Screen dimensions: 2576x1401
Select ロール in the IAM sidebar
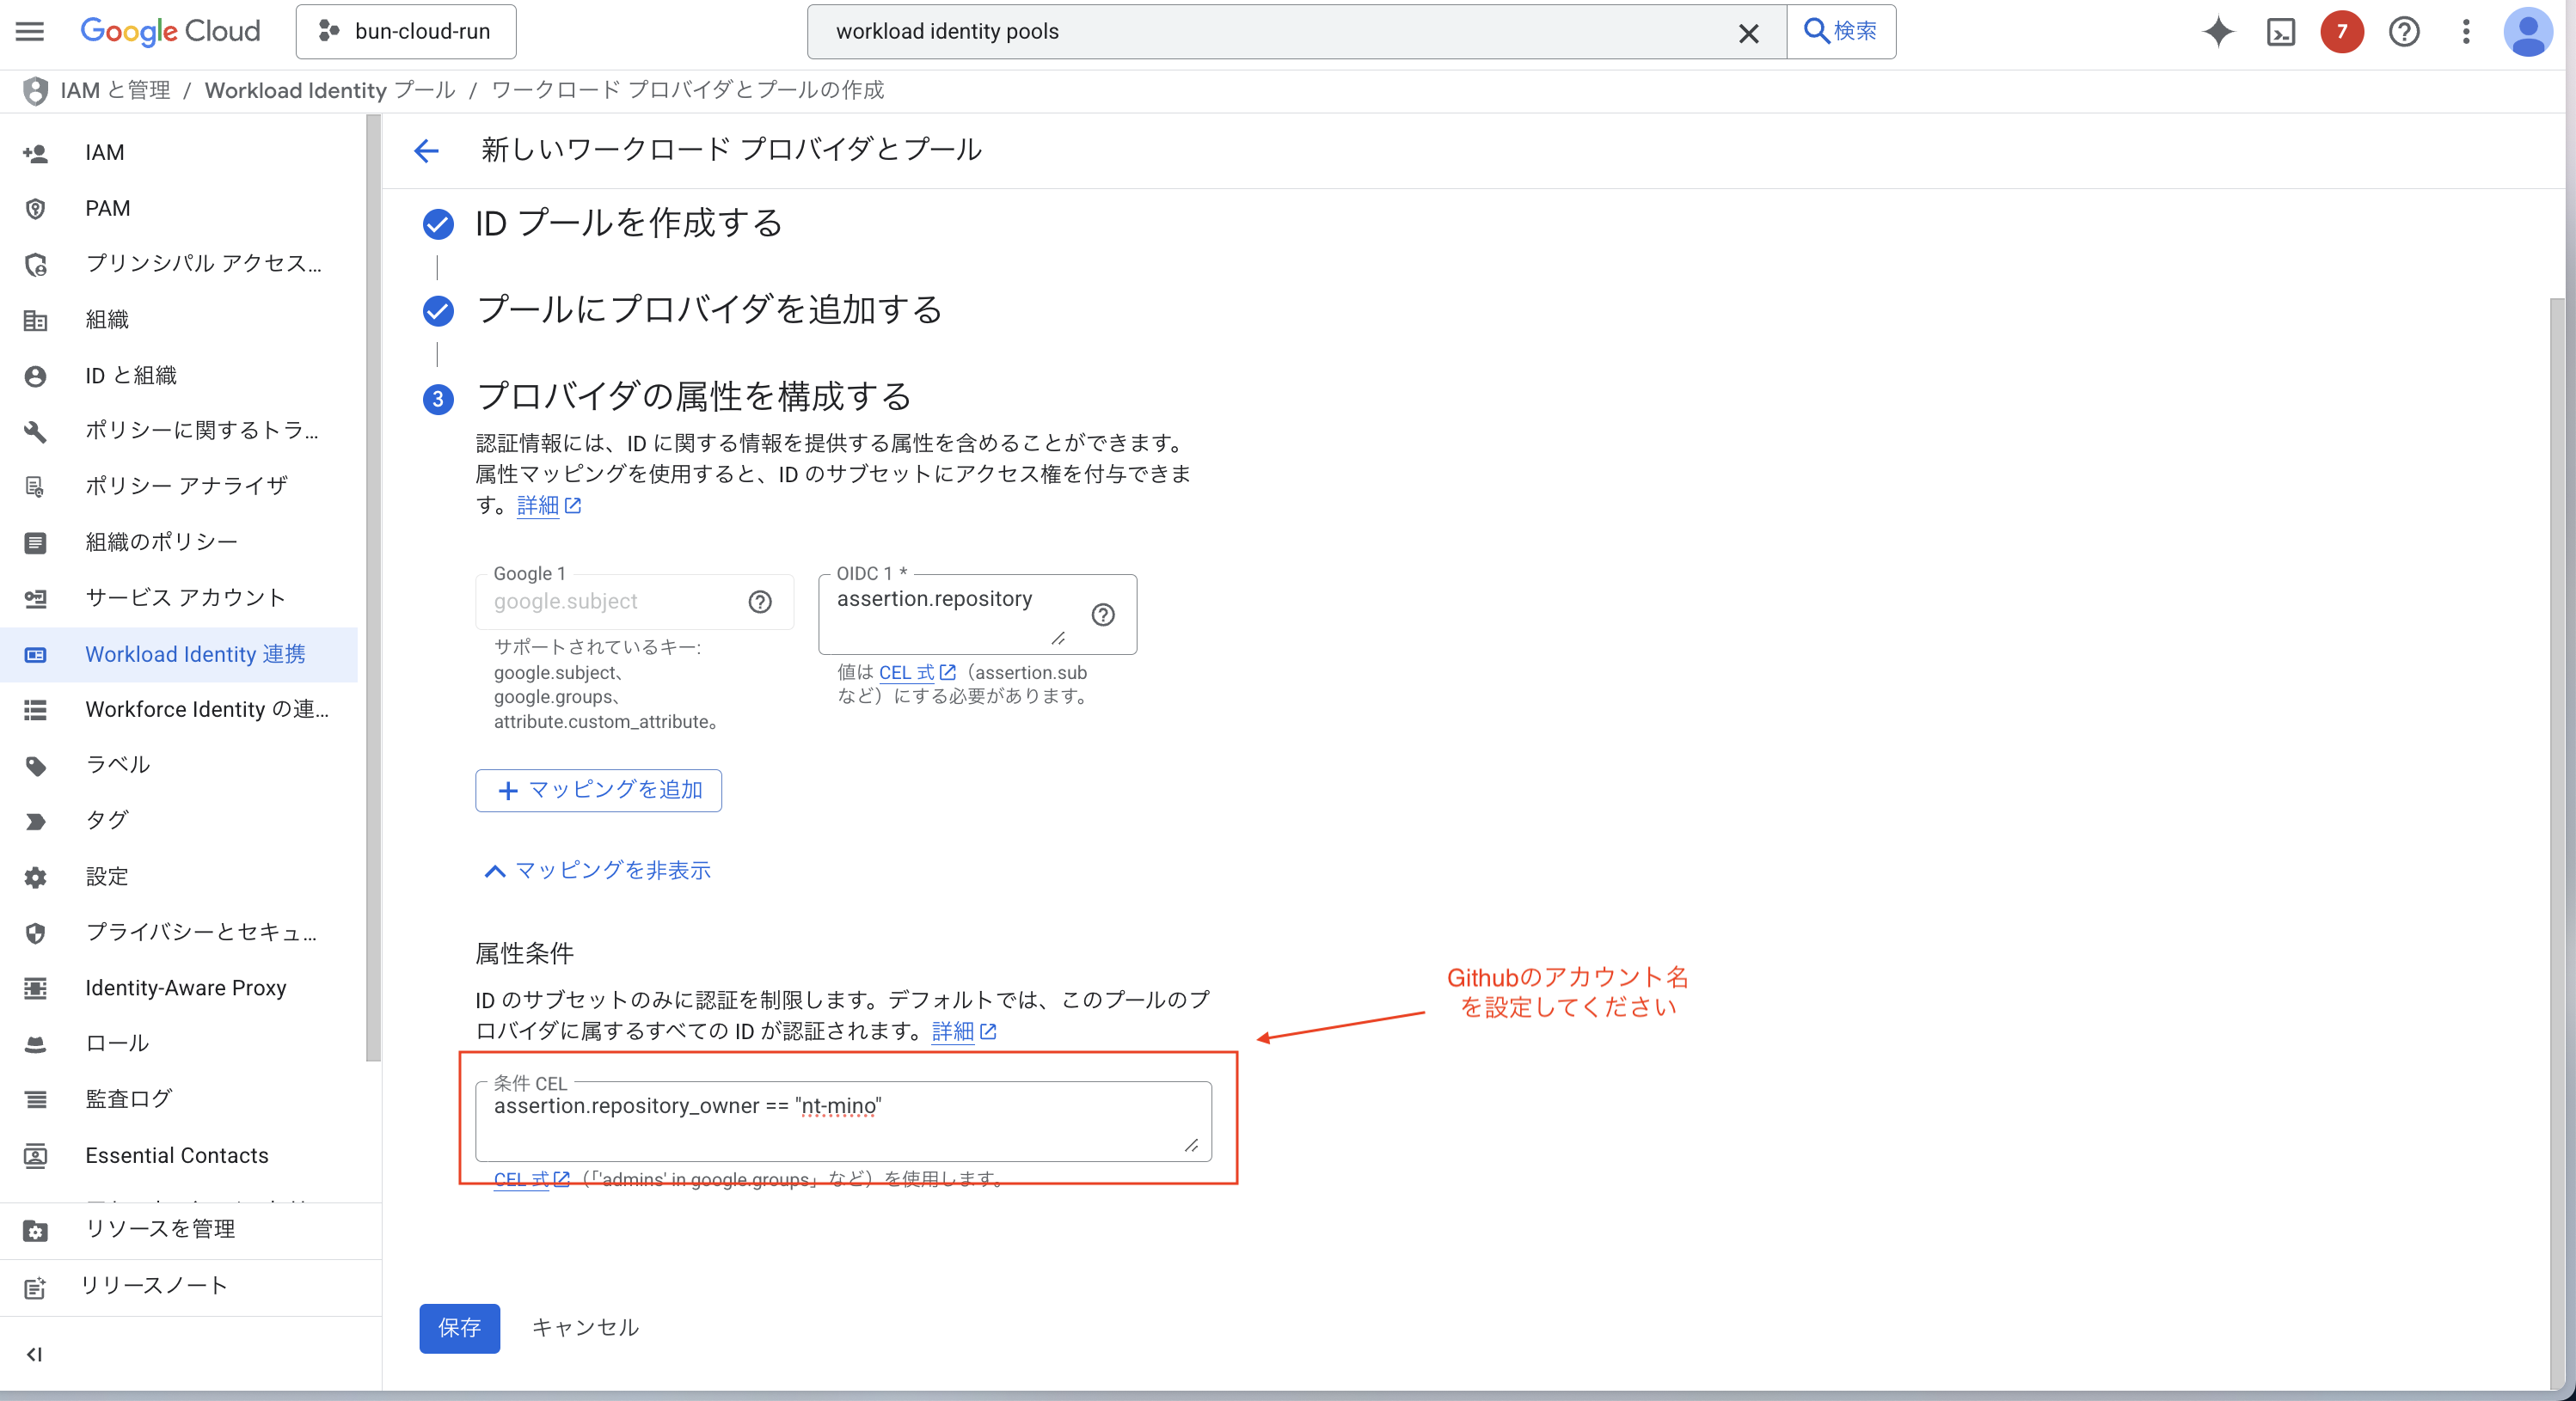[x=117, y=1043]
